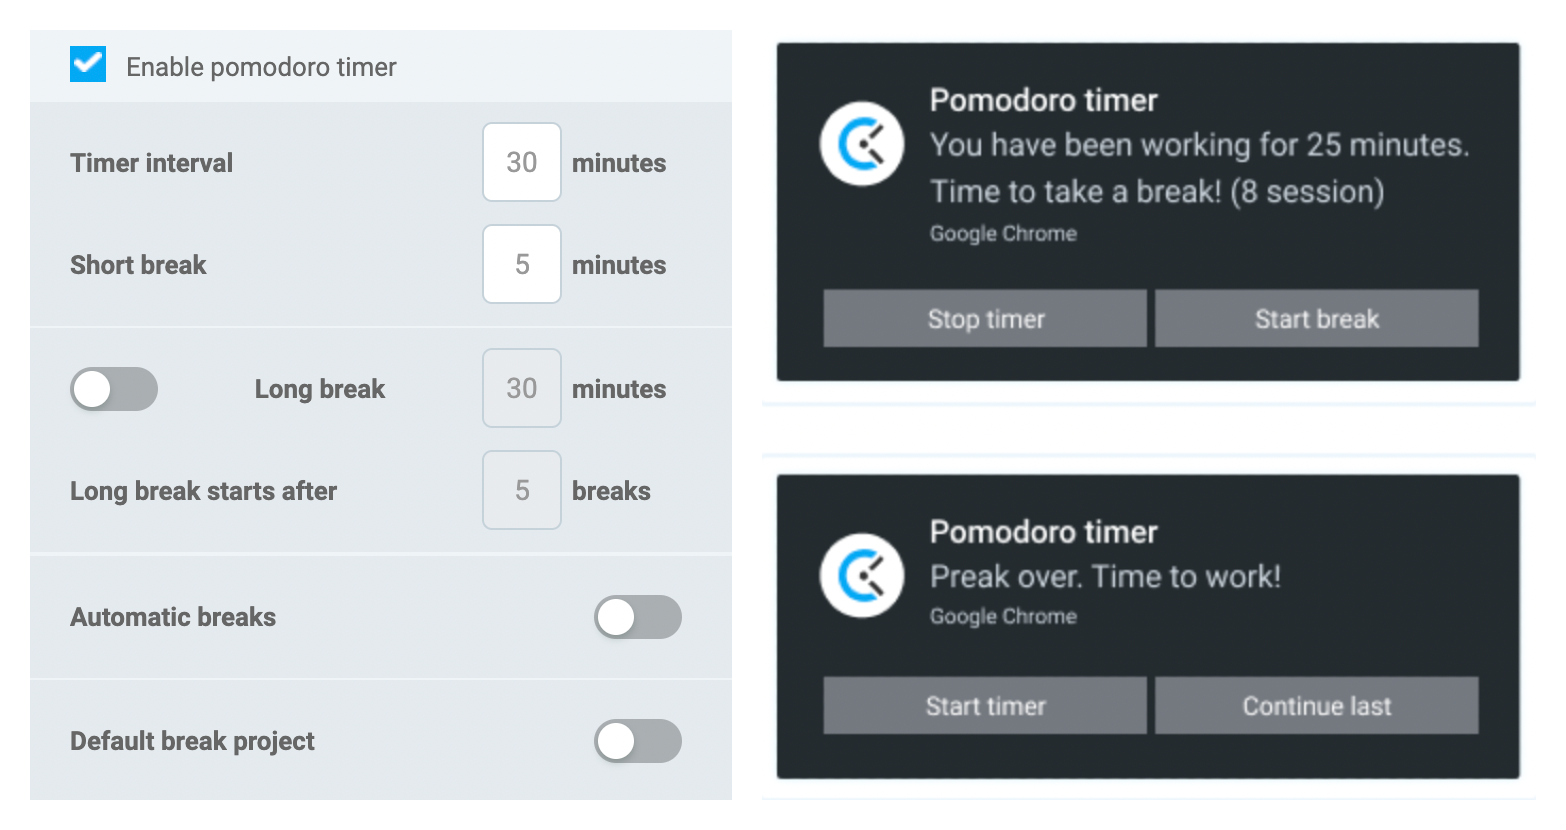Click the blue checkmark icon next to pomodoro setting

[88, 66]
